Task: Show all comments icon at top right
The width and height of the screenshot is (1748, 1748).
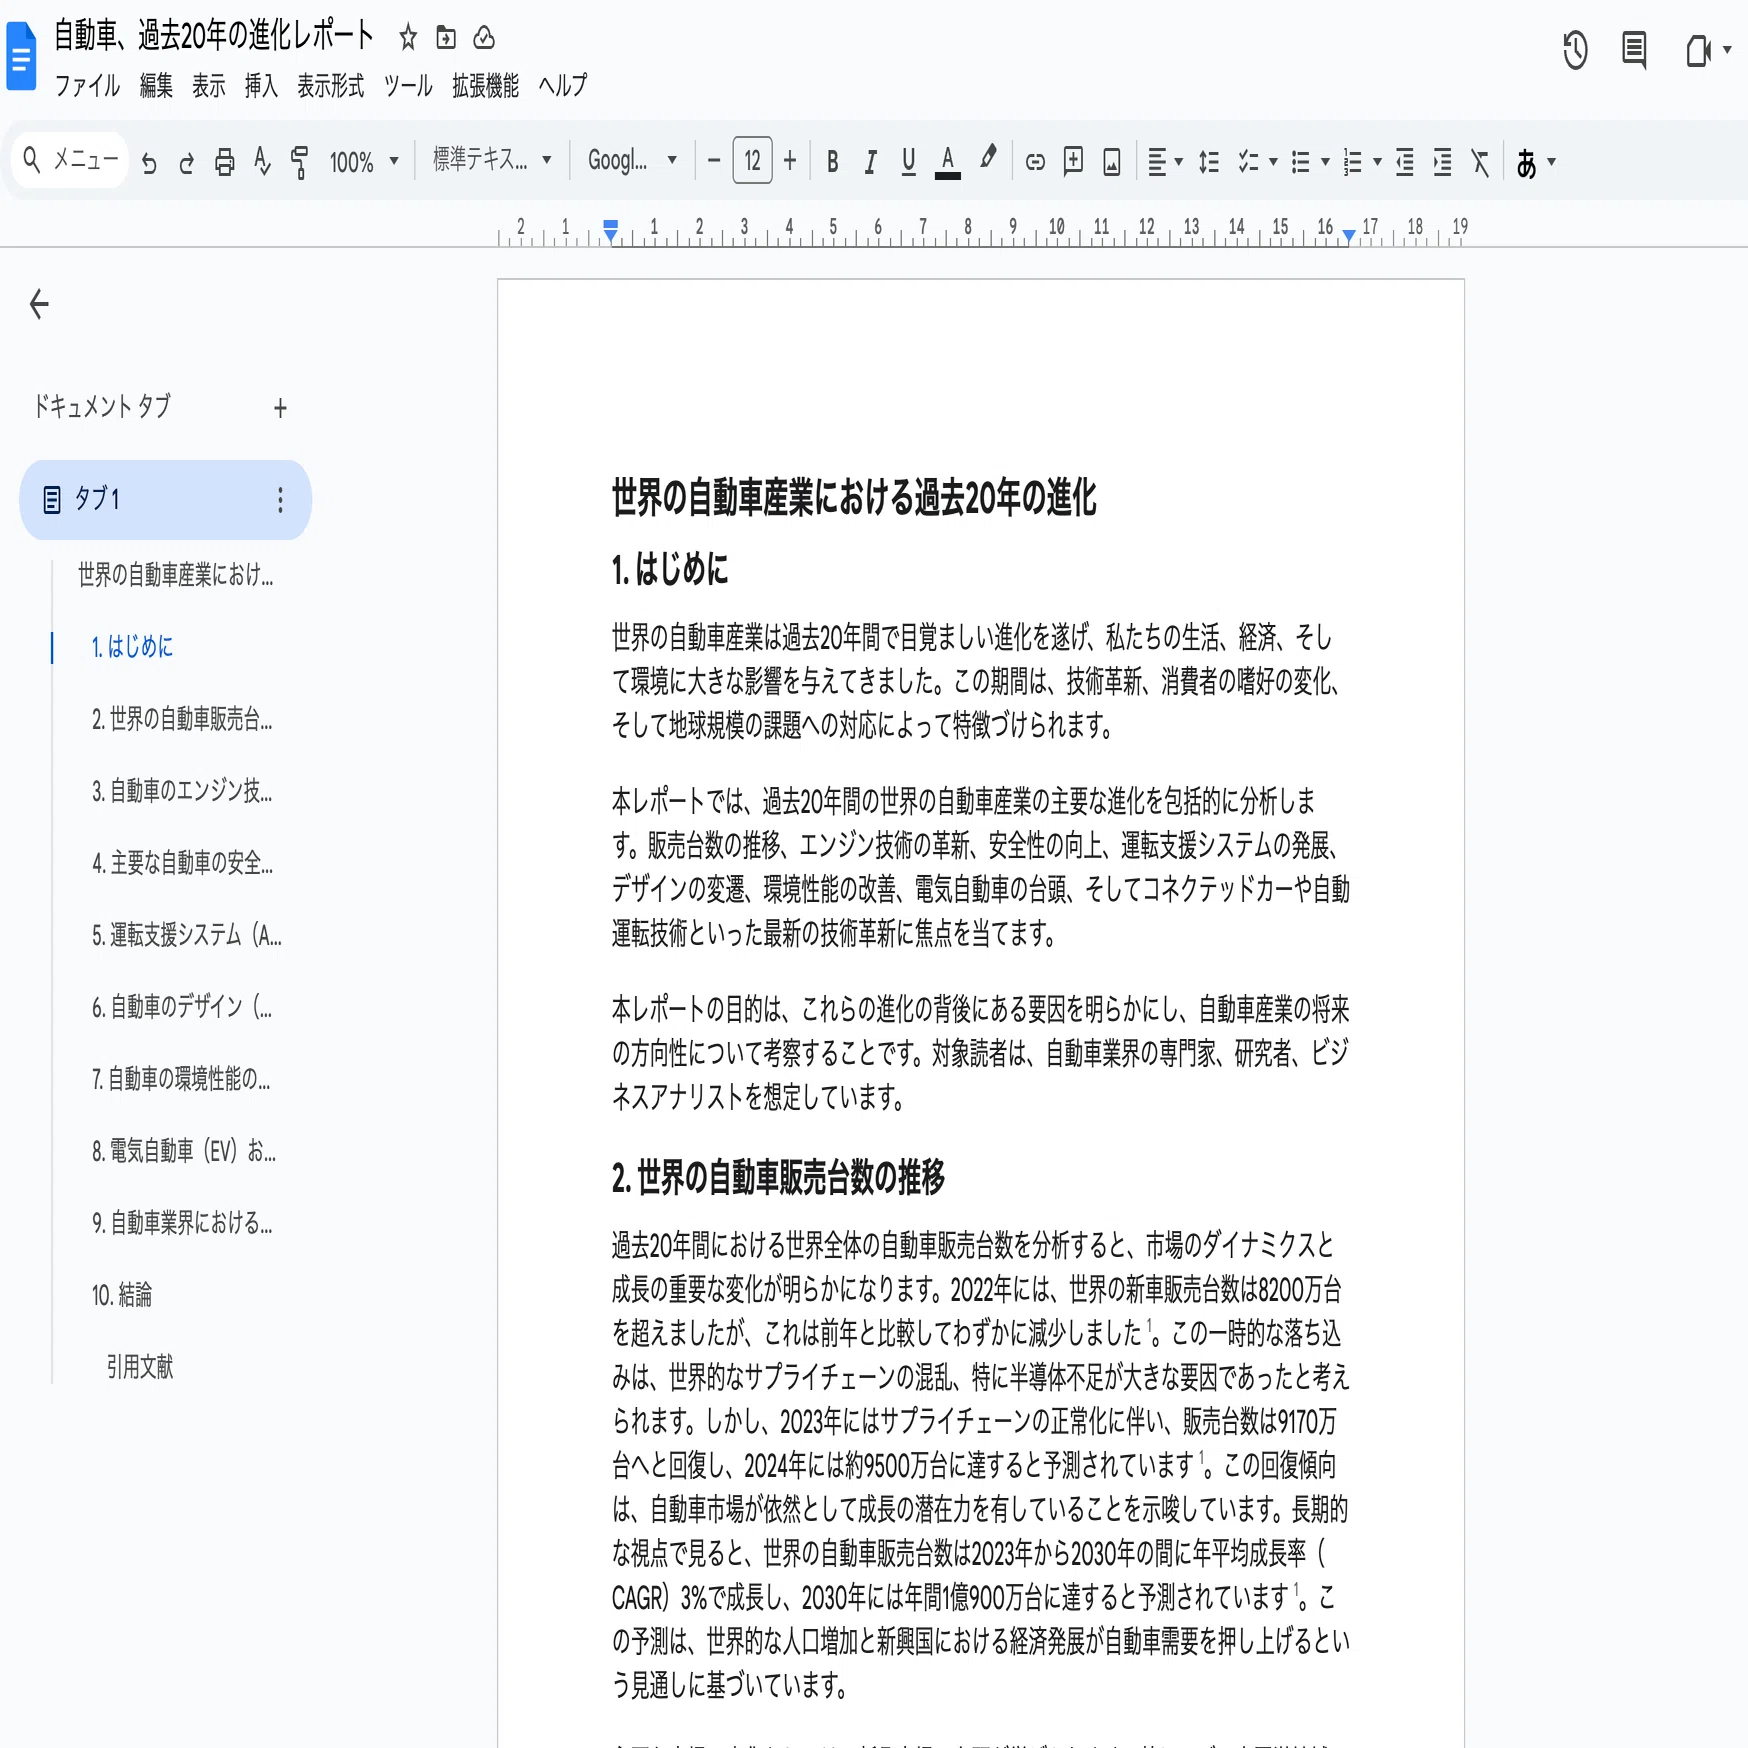Action: tap(1634, 50)
